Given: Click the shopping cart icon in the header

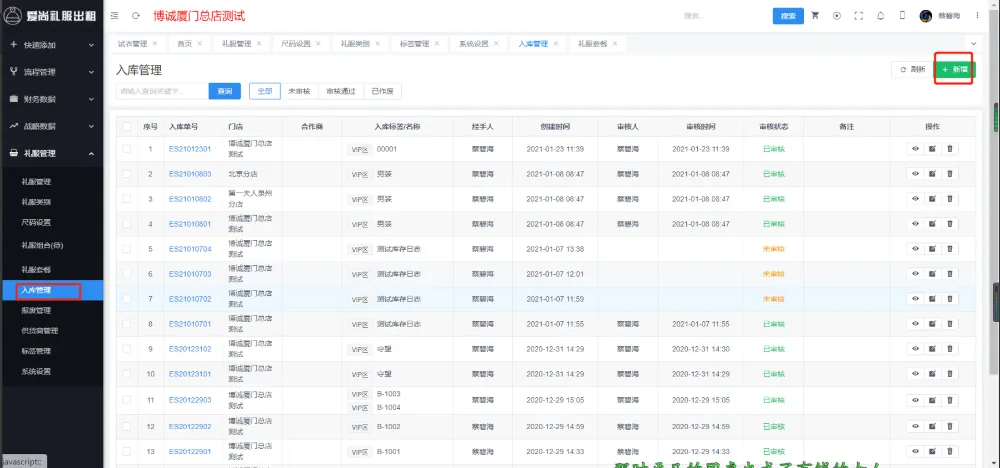Looking at the screenshot, I should (815, 16).
